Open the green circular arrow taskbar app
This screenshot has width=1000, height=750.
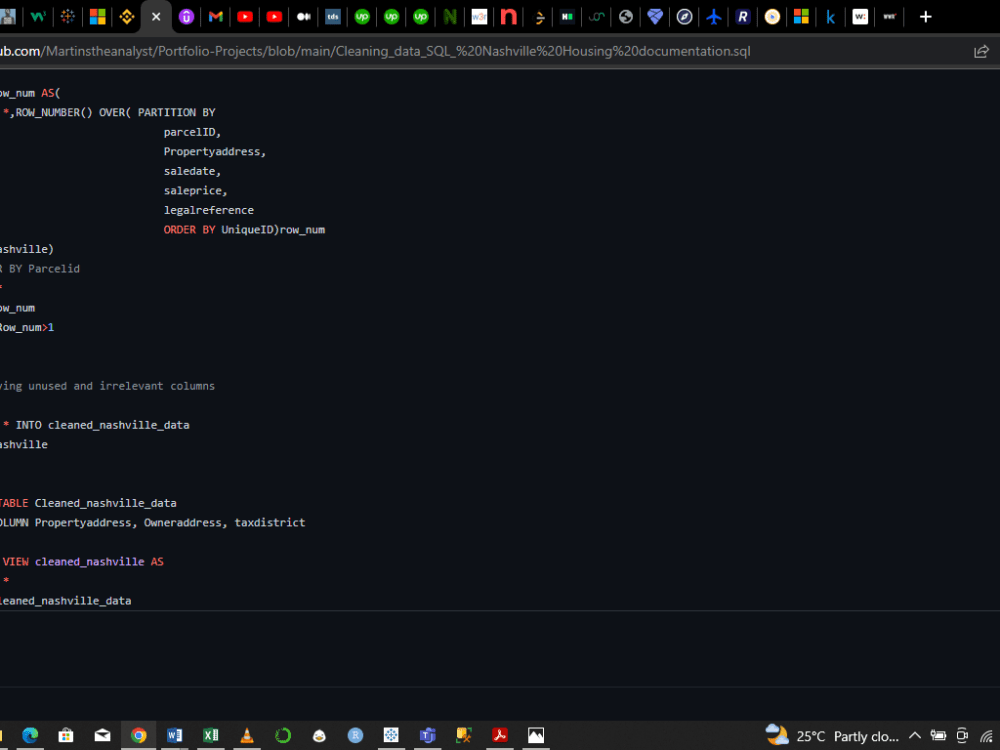pos(283,735)
